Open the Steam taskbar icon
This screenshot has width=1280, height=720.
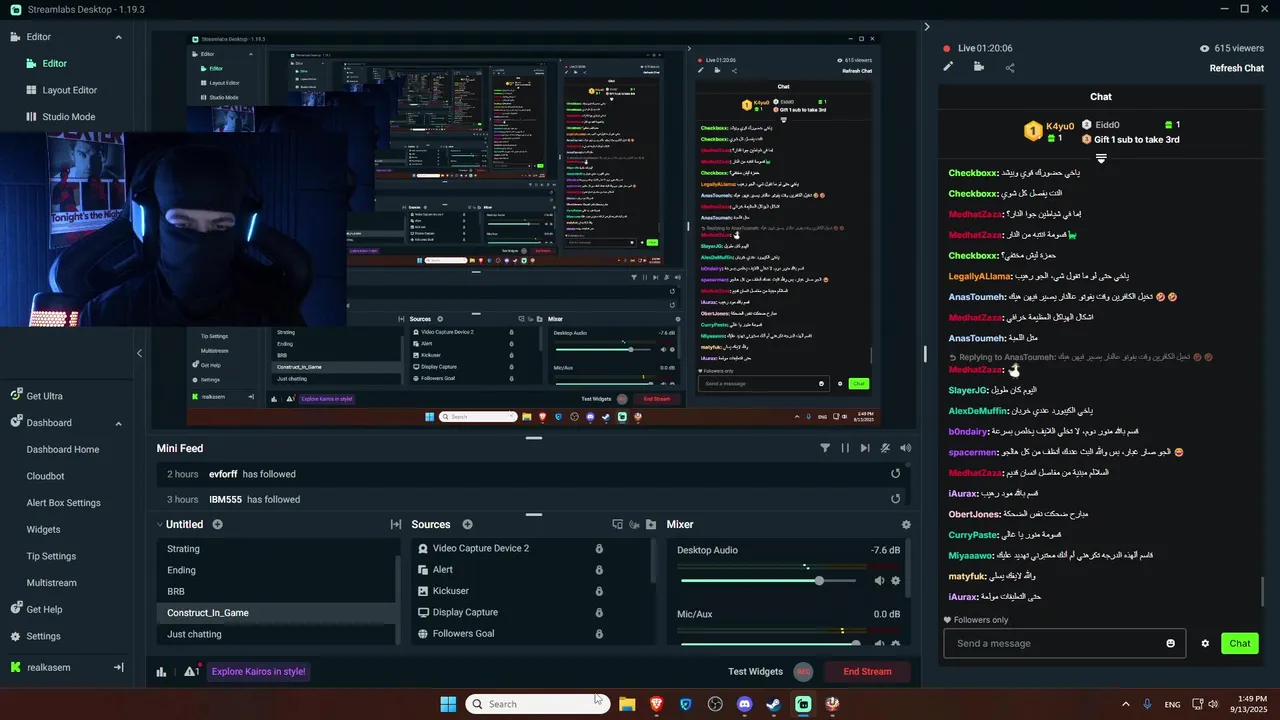coord(773,704)
